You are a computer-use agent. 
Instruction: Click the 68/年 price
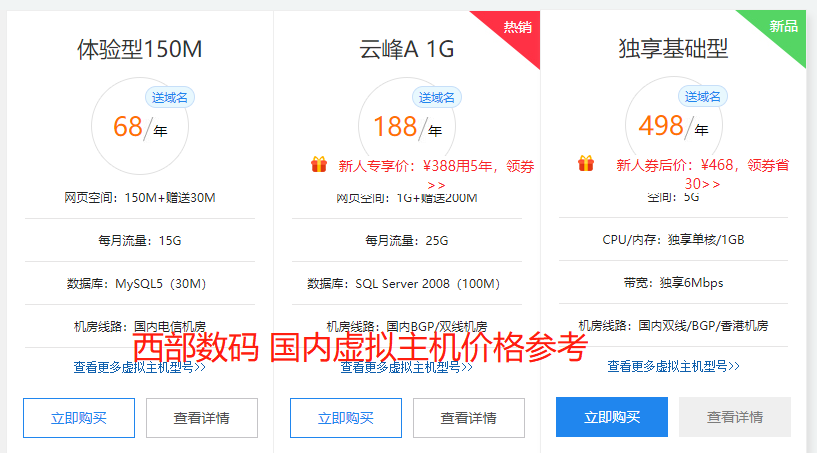(x=140, y=127)
